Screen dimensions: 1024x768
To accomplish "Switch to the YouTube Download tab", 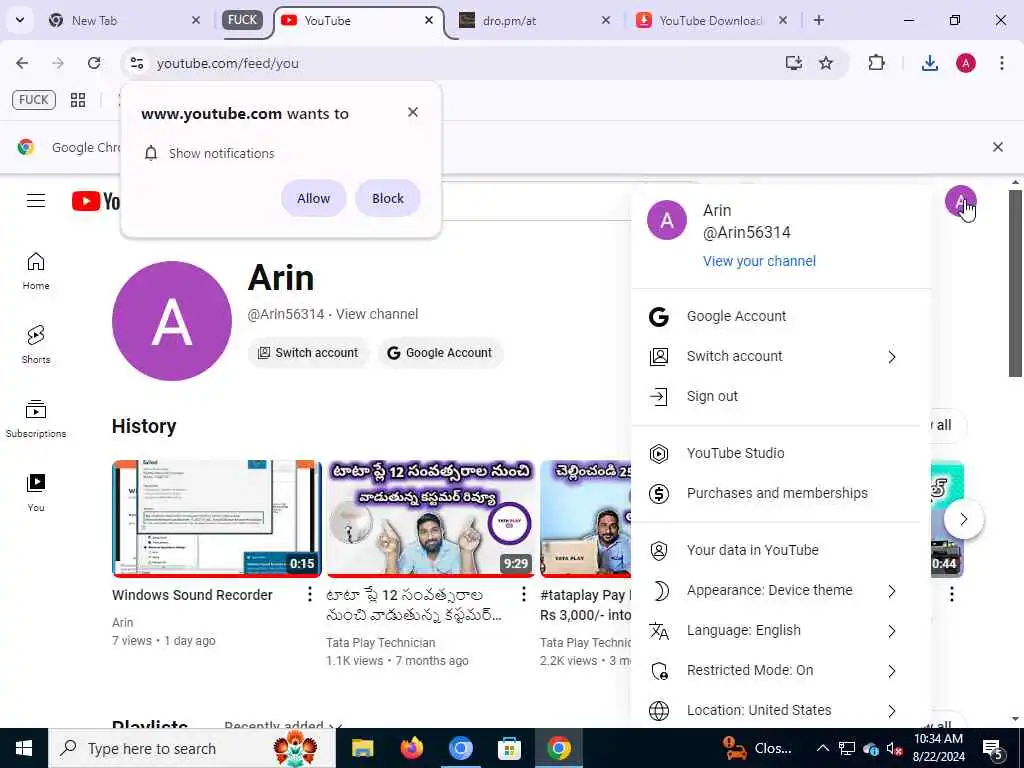I will (710, 20).
